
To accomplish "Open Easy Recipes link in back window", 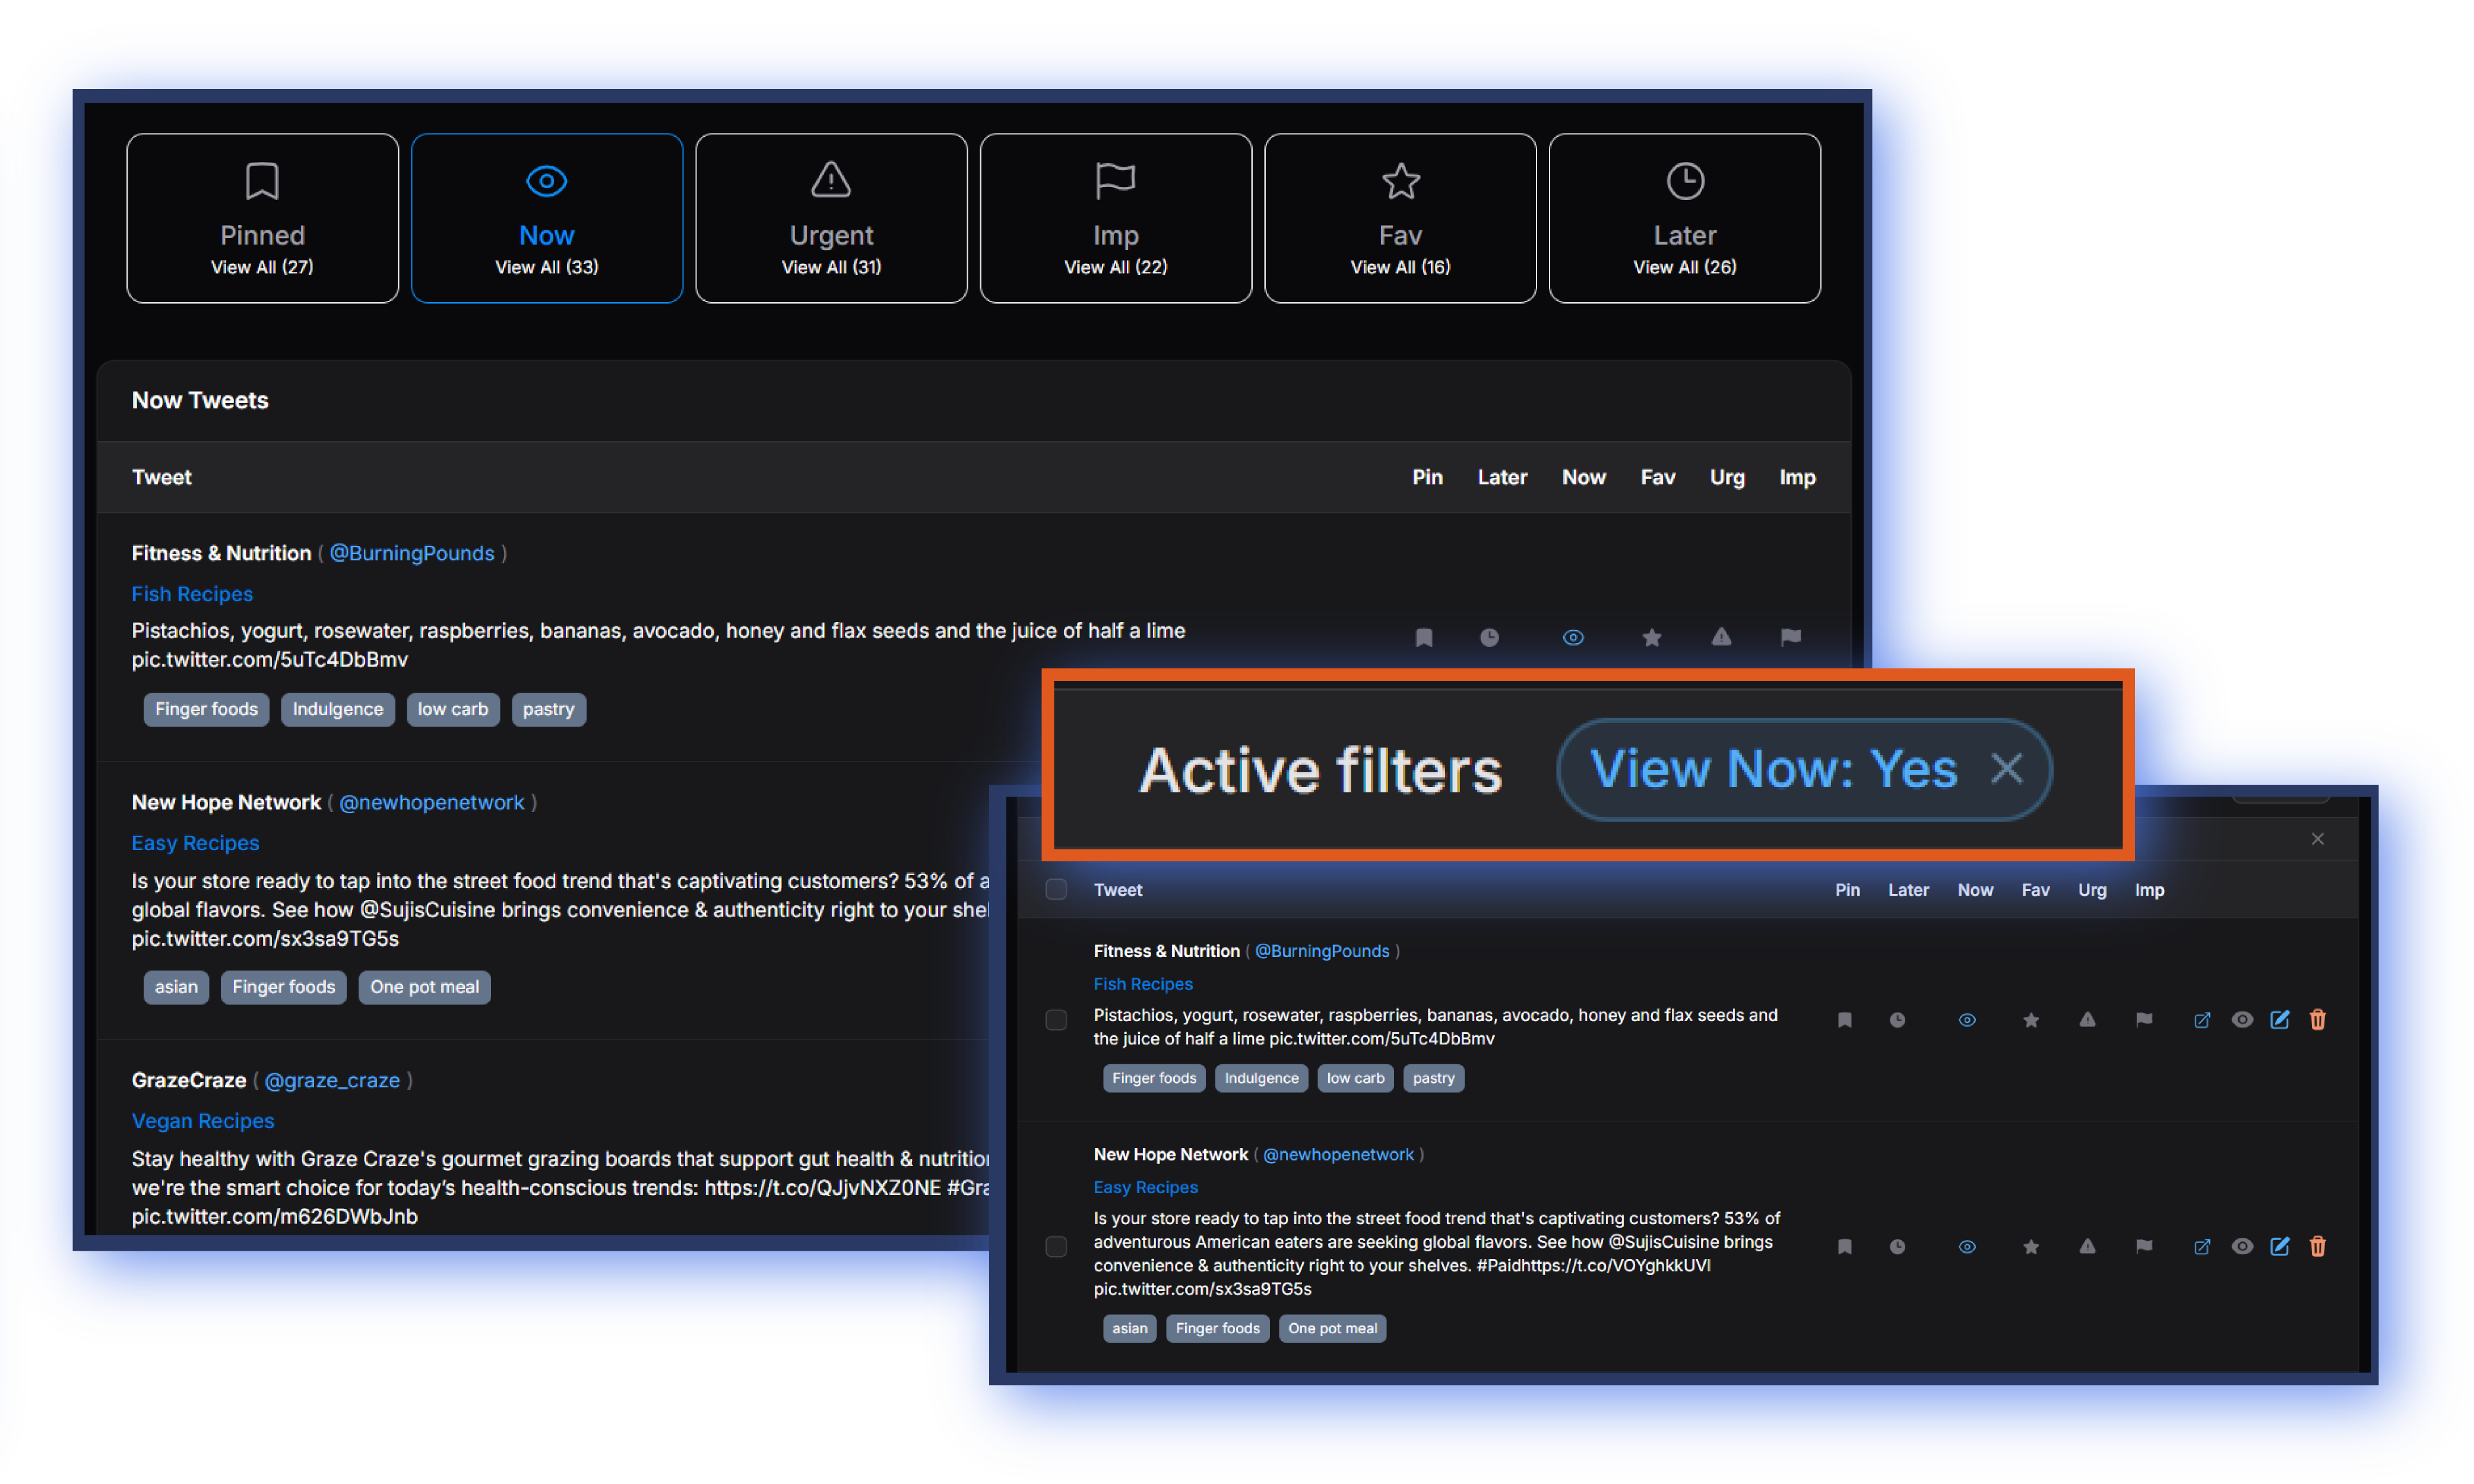I will [x=195, y=843].
